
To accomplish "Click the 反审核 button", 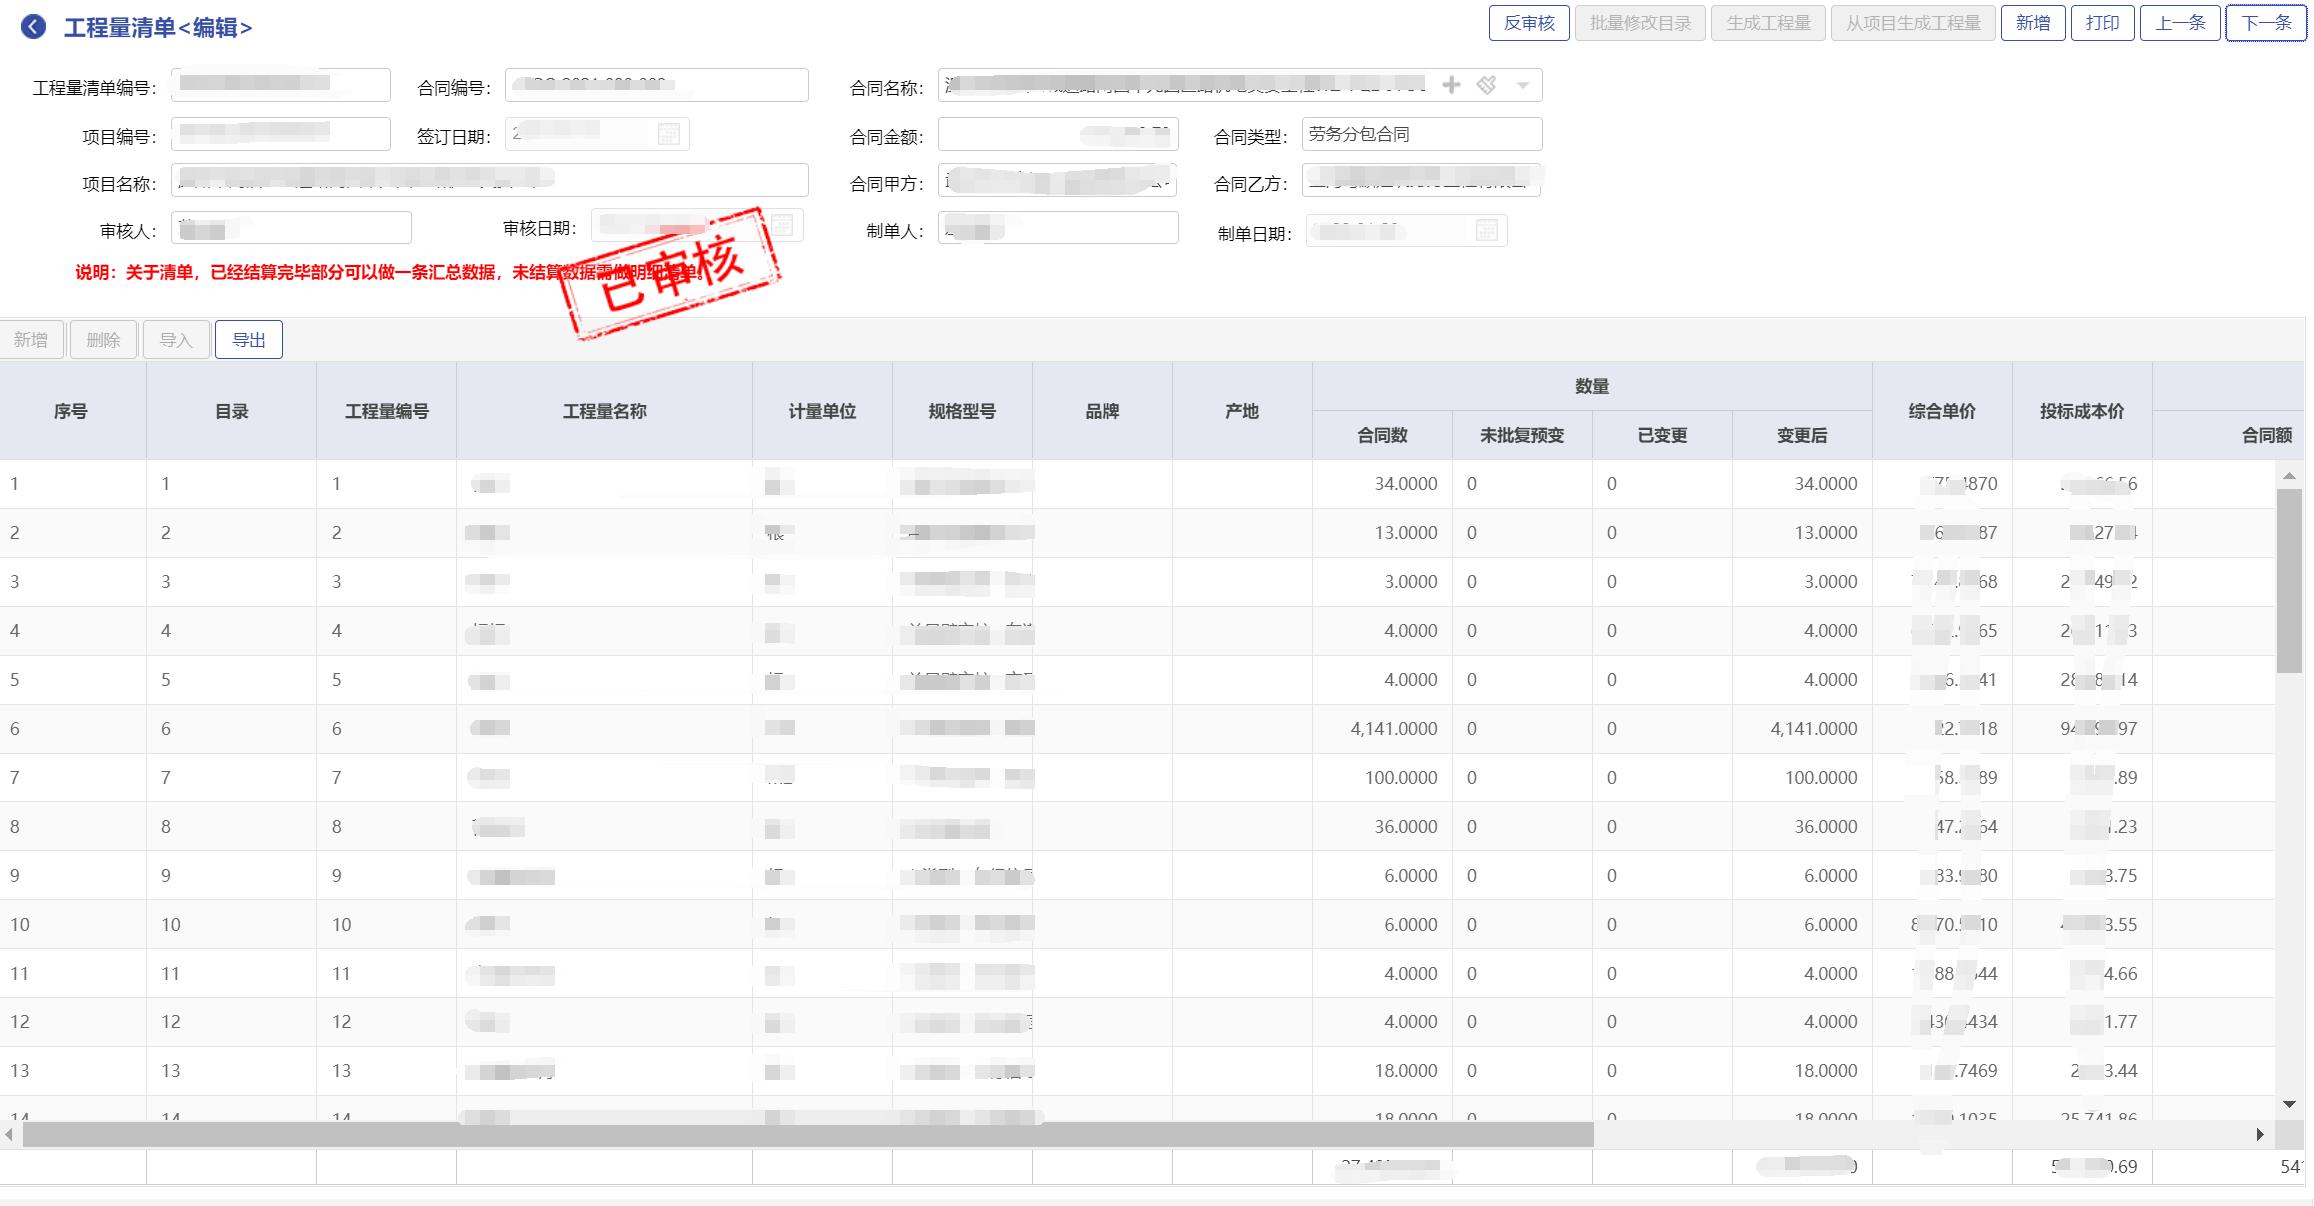I will (x=1529, y=23).
